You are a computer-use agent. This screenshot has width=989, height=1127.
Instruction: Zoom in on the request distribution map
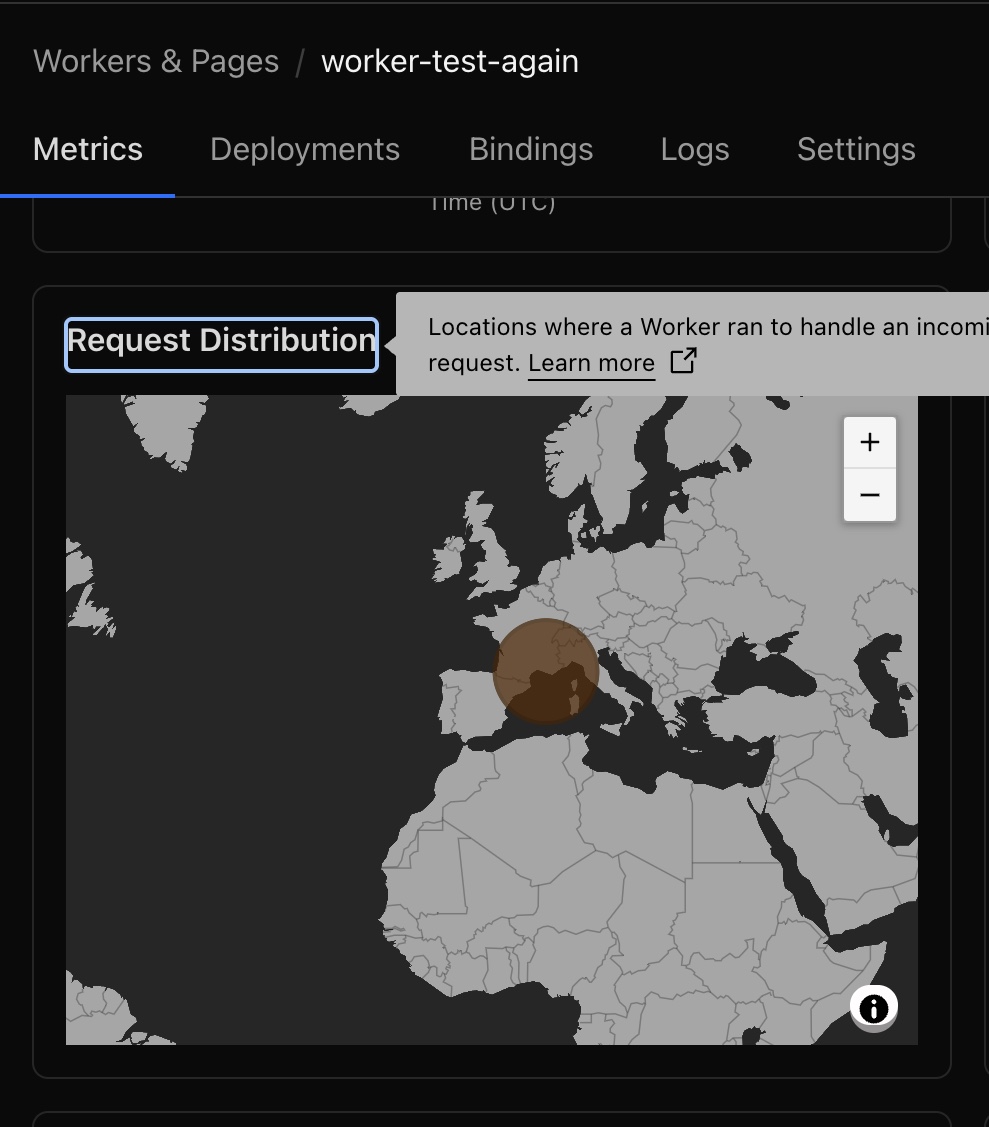(870, 442)
